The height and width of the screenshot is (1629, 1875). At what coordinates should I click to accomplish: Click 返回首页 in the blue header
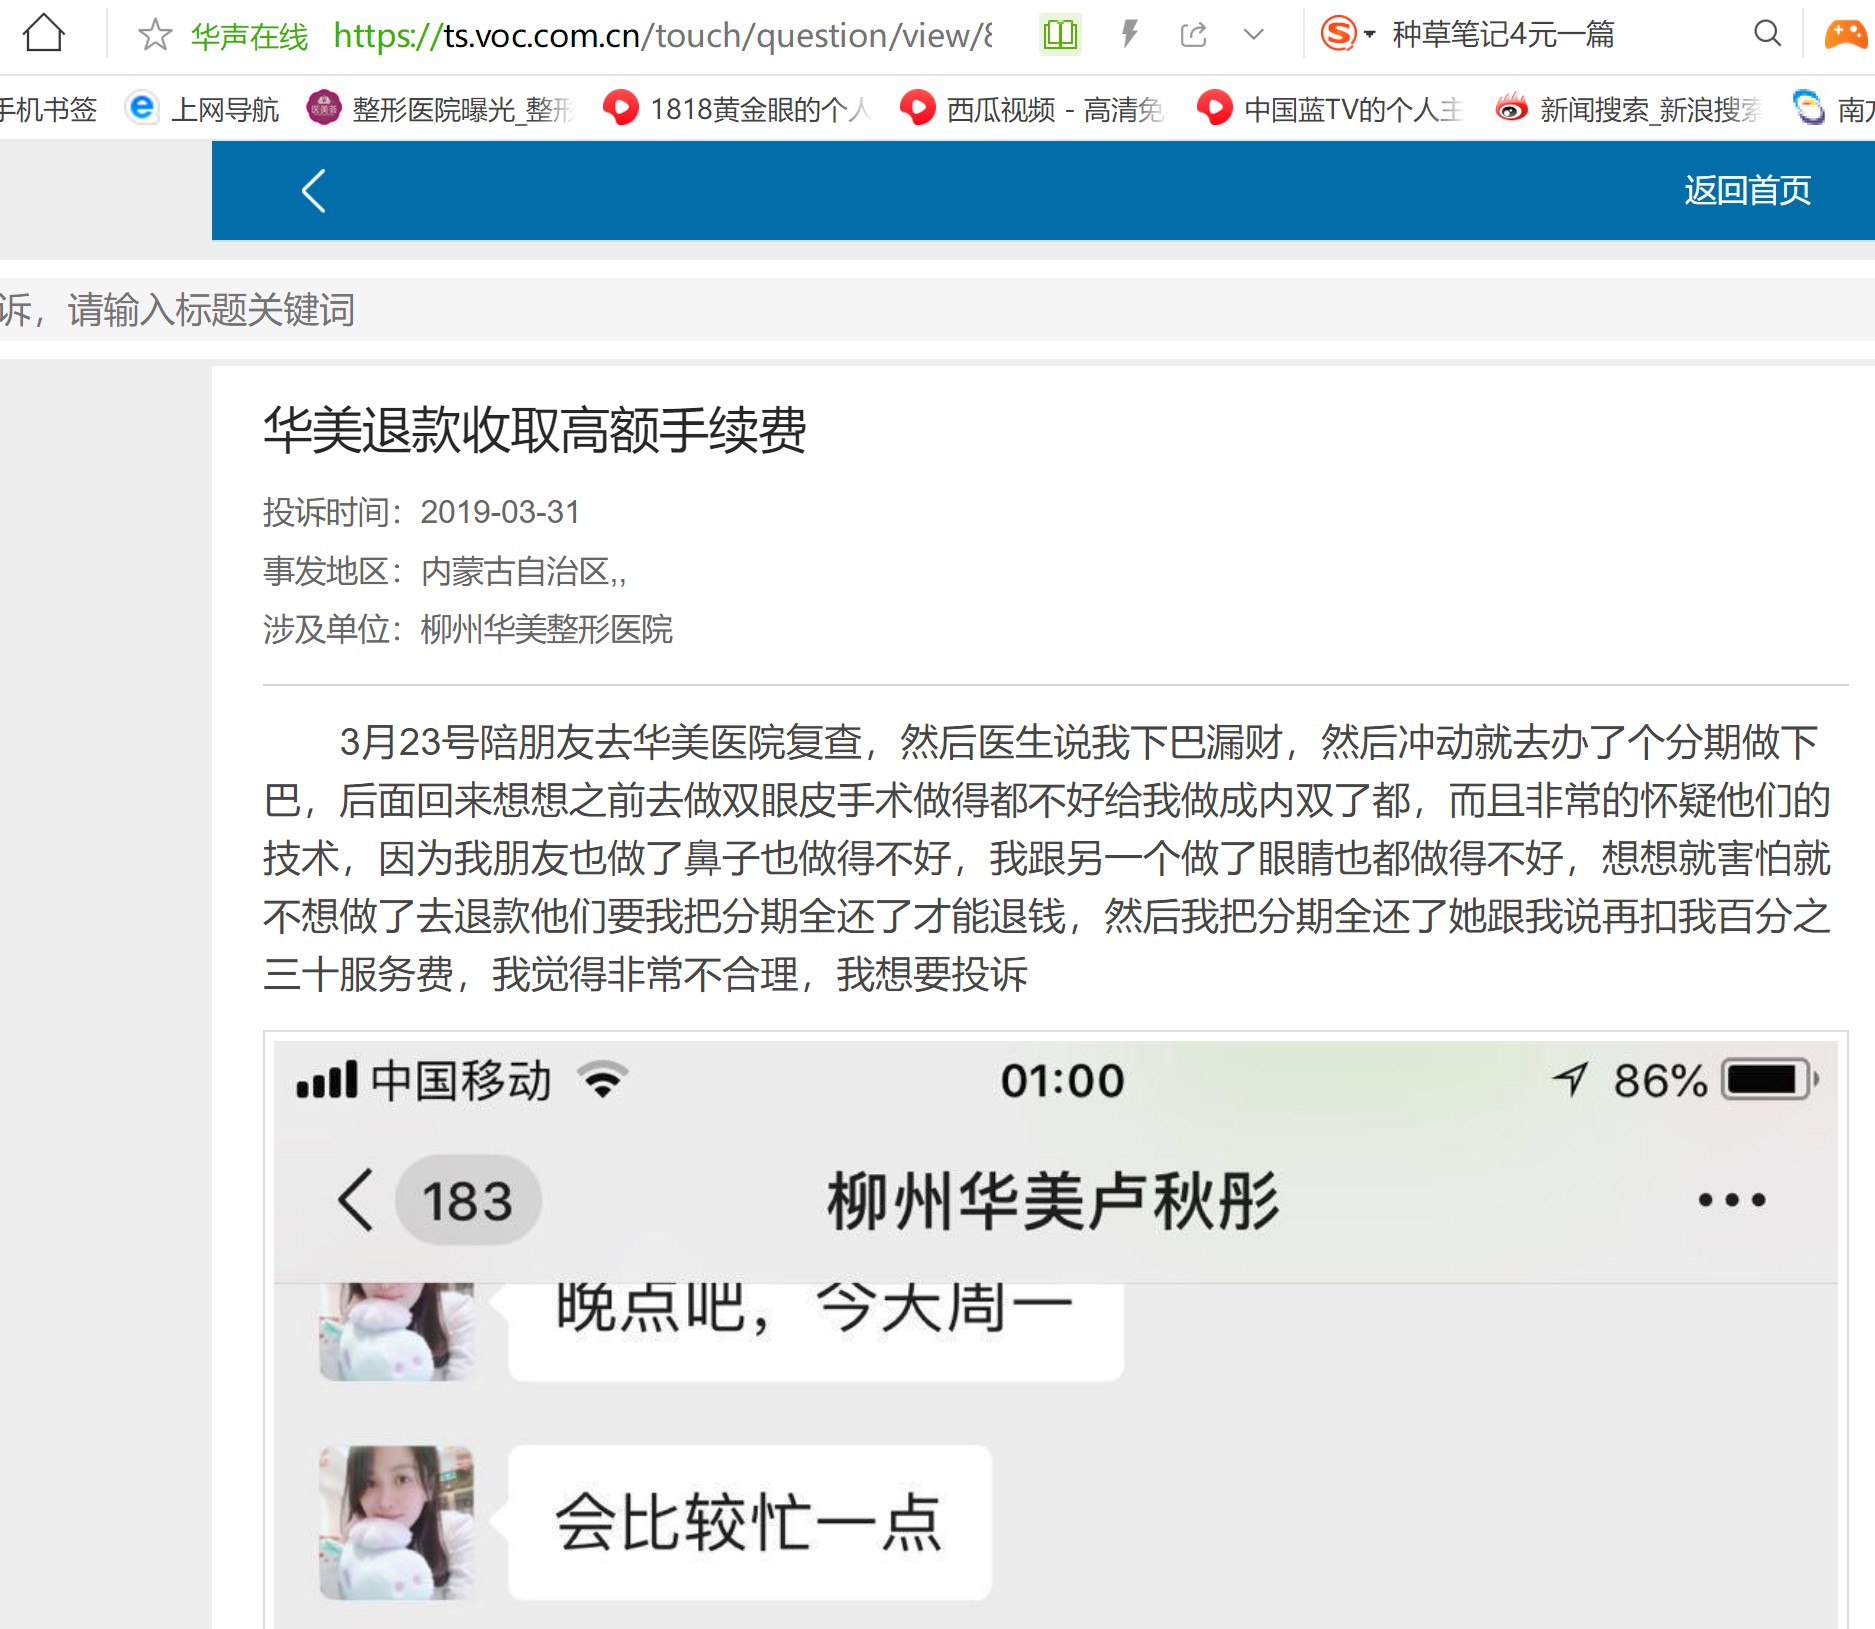pos(1747,190)
